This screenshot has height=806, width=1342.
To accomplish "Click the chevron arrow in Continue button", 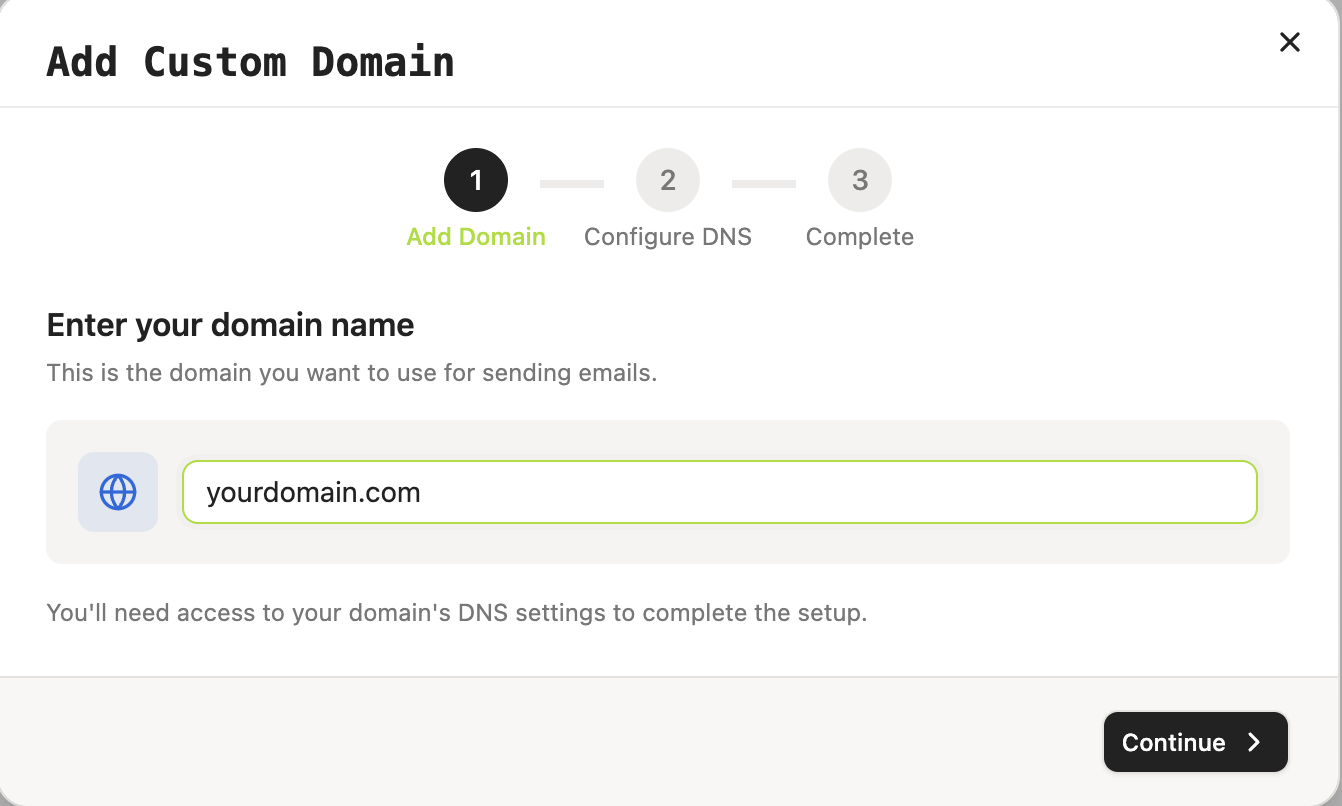I will (1254, 742).
